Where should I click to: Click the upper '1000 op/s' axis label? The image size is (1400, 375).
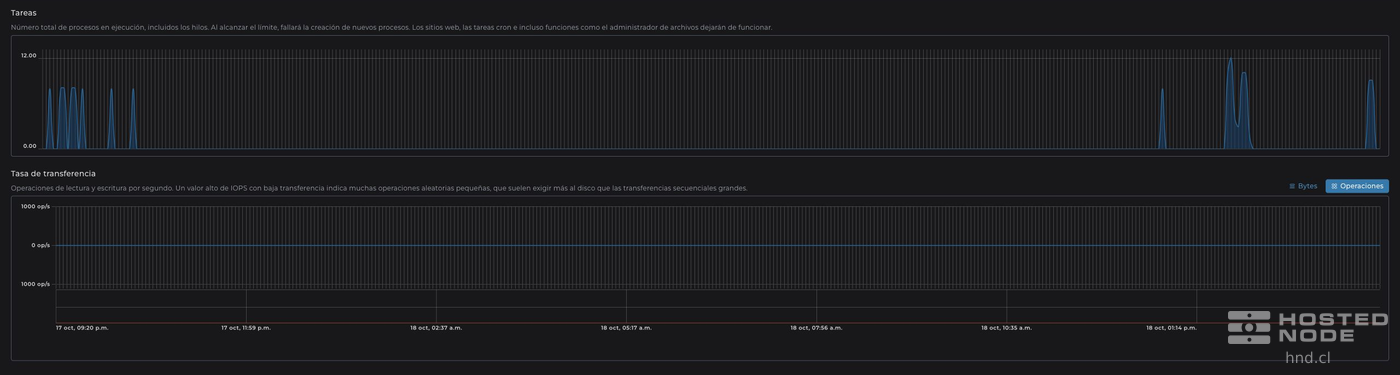[35, 207]
